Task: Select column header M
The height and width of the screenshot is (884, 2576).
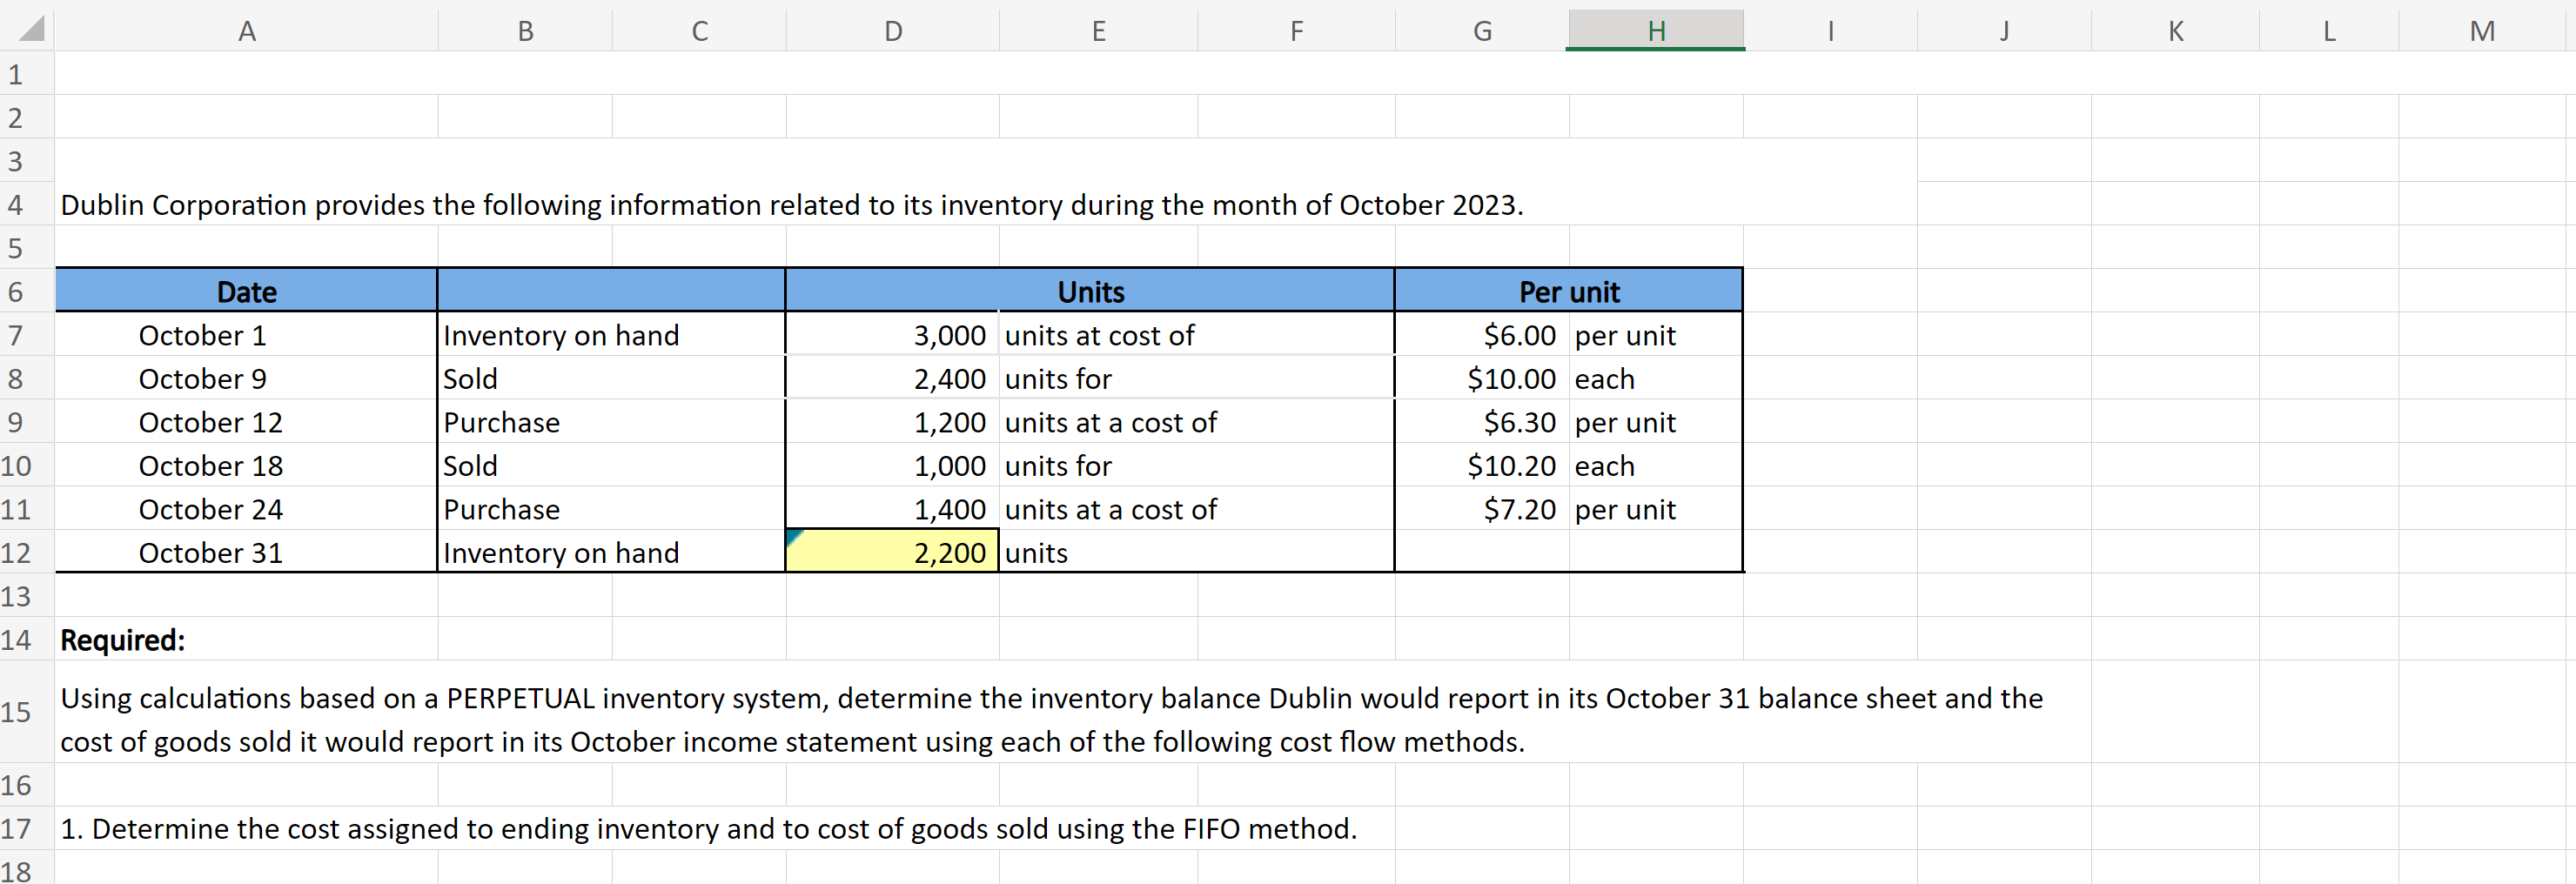Action: click(2483, 30)
